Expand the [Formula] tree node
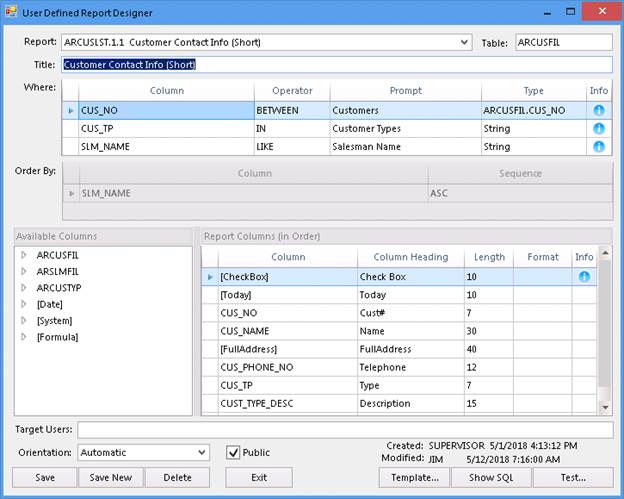 [x=23, y=337]
